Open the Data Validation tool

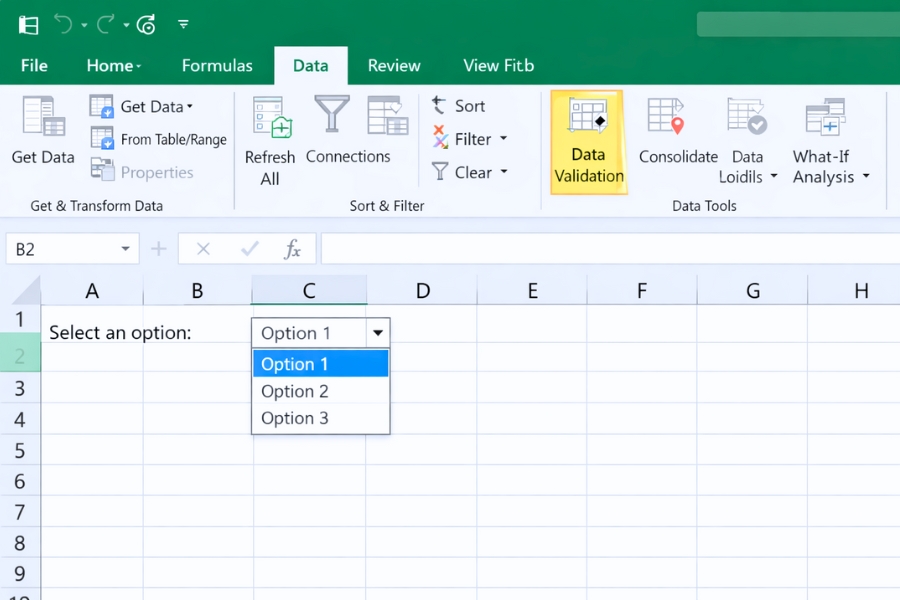pyautogui.click(x=587, y=140)
